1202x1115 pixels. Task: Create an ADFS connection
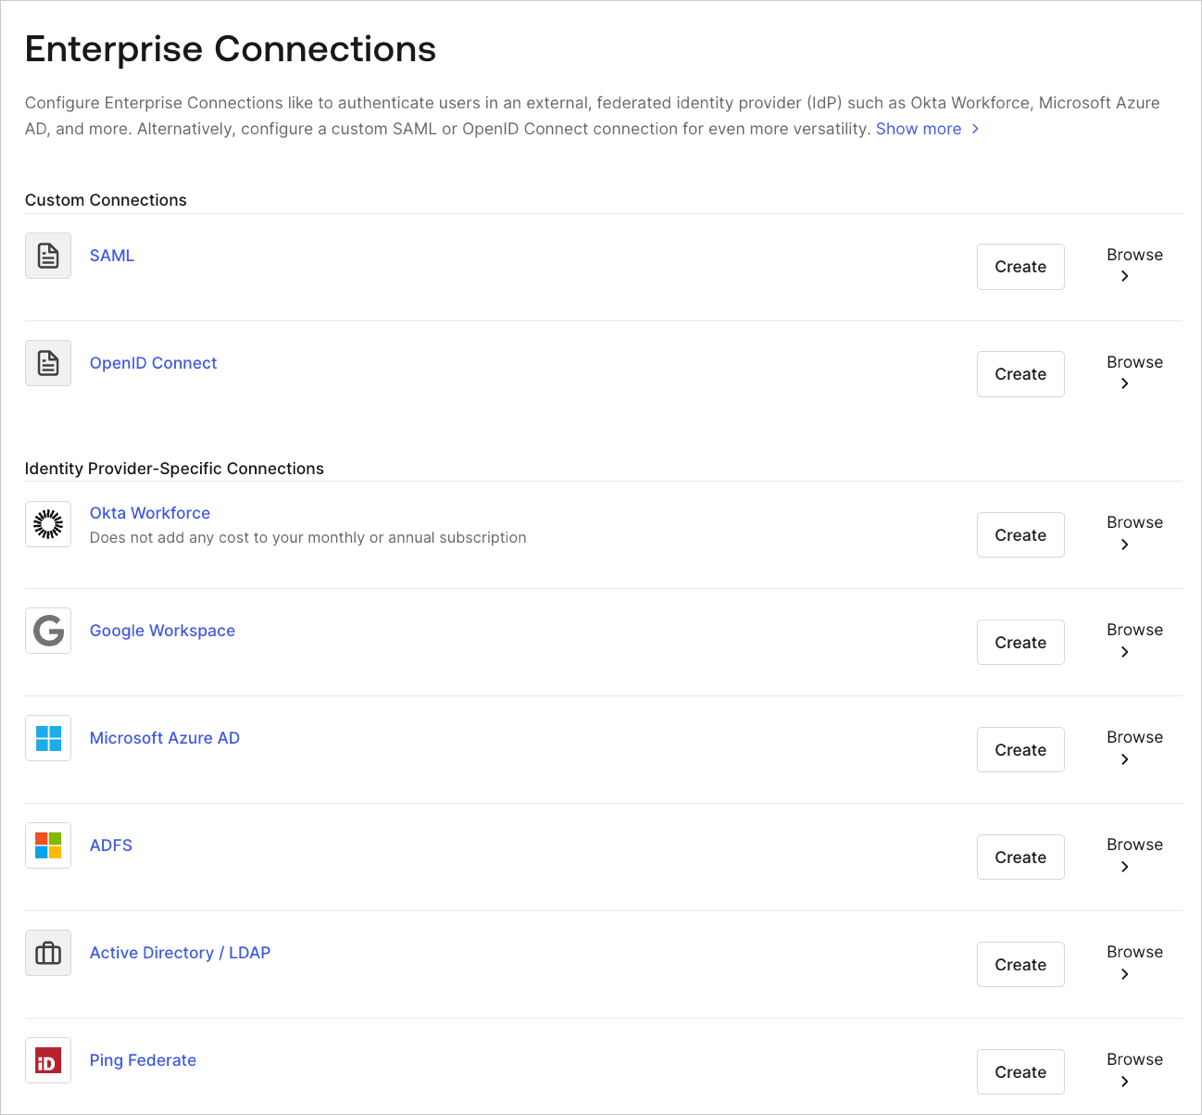pyautogui.click(x=1020, y=857)
